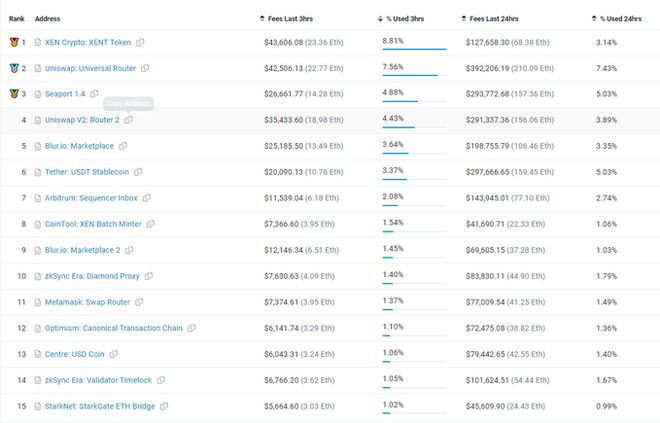Click contract icon before Arbitrum: Sequencer Inbox
The height and width of the screenshot is (423, 660).
pos(37,198)
